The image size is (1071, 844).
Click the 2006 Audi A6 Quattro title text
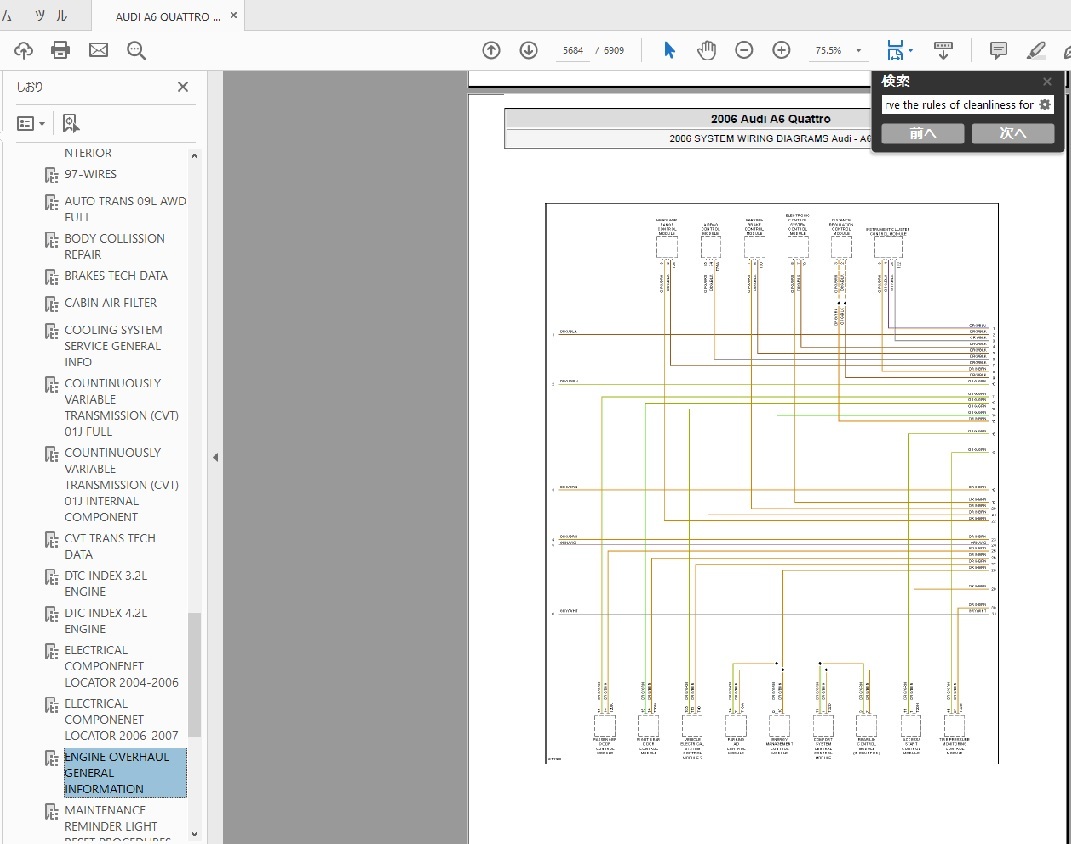pos(770,119)
